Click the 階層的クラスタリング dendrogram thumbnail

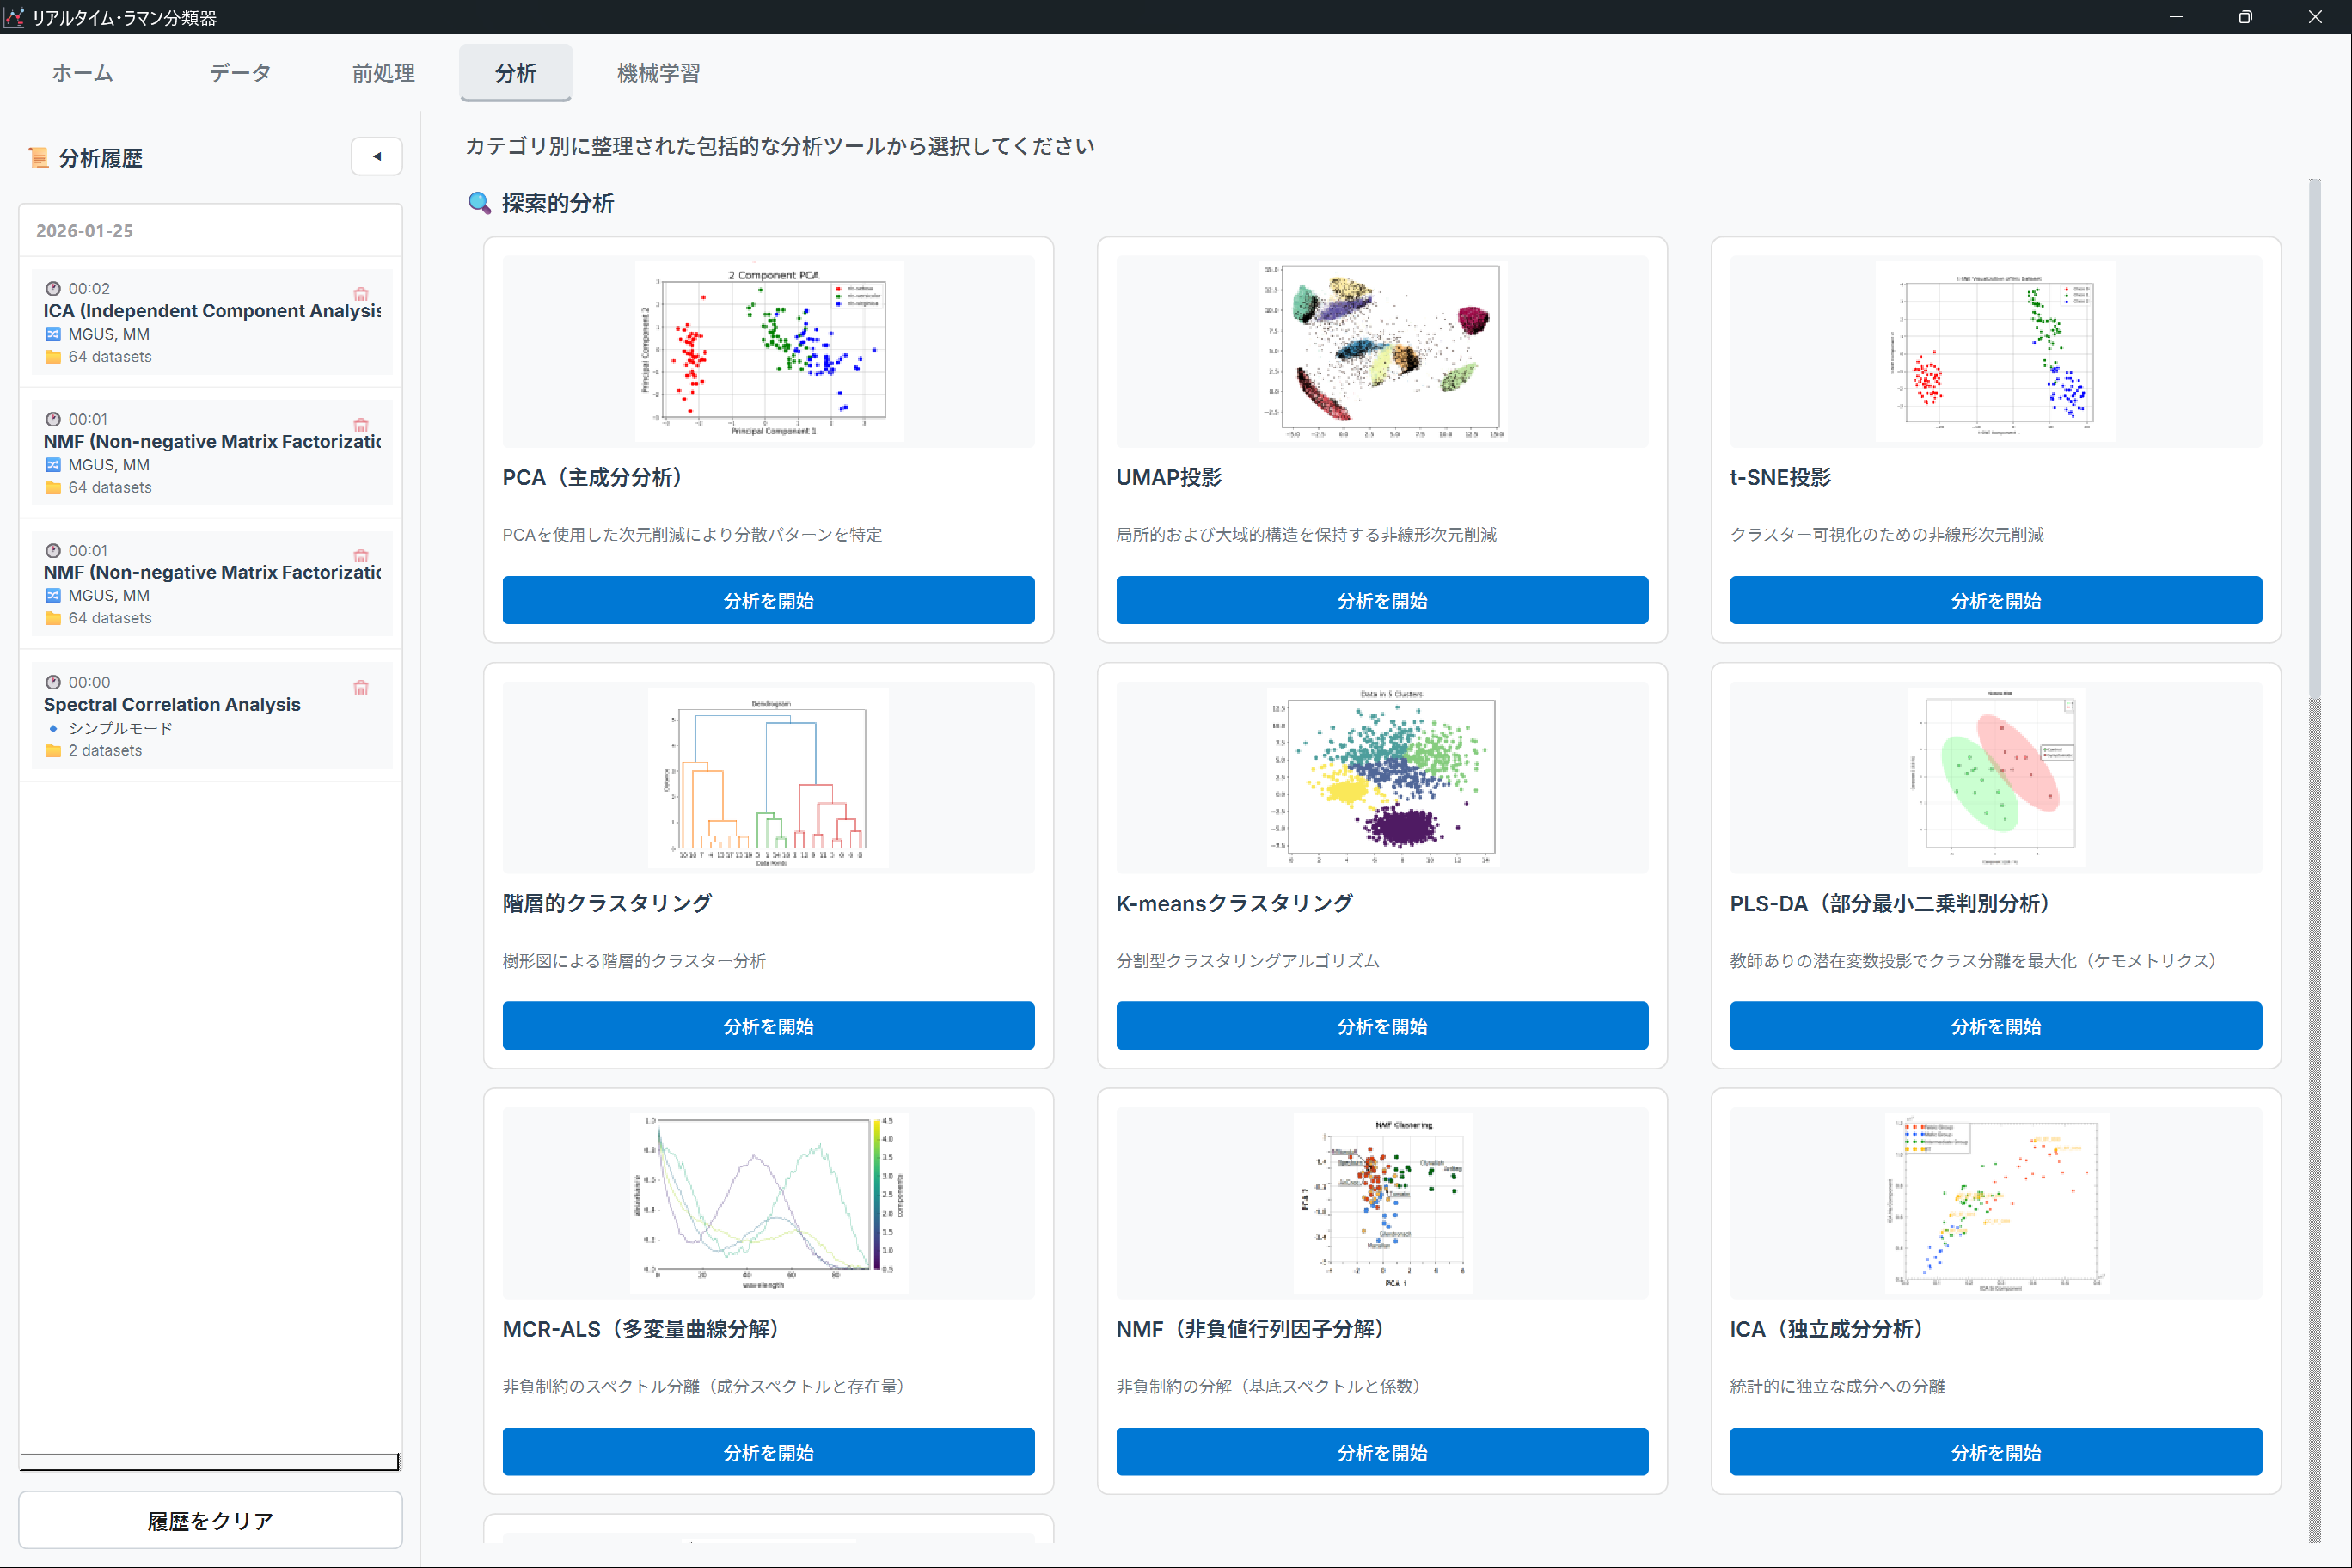click(x=768, y=777)
